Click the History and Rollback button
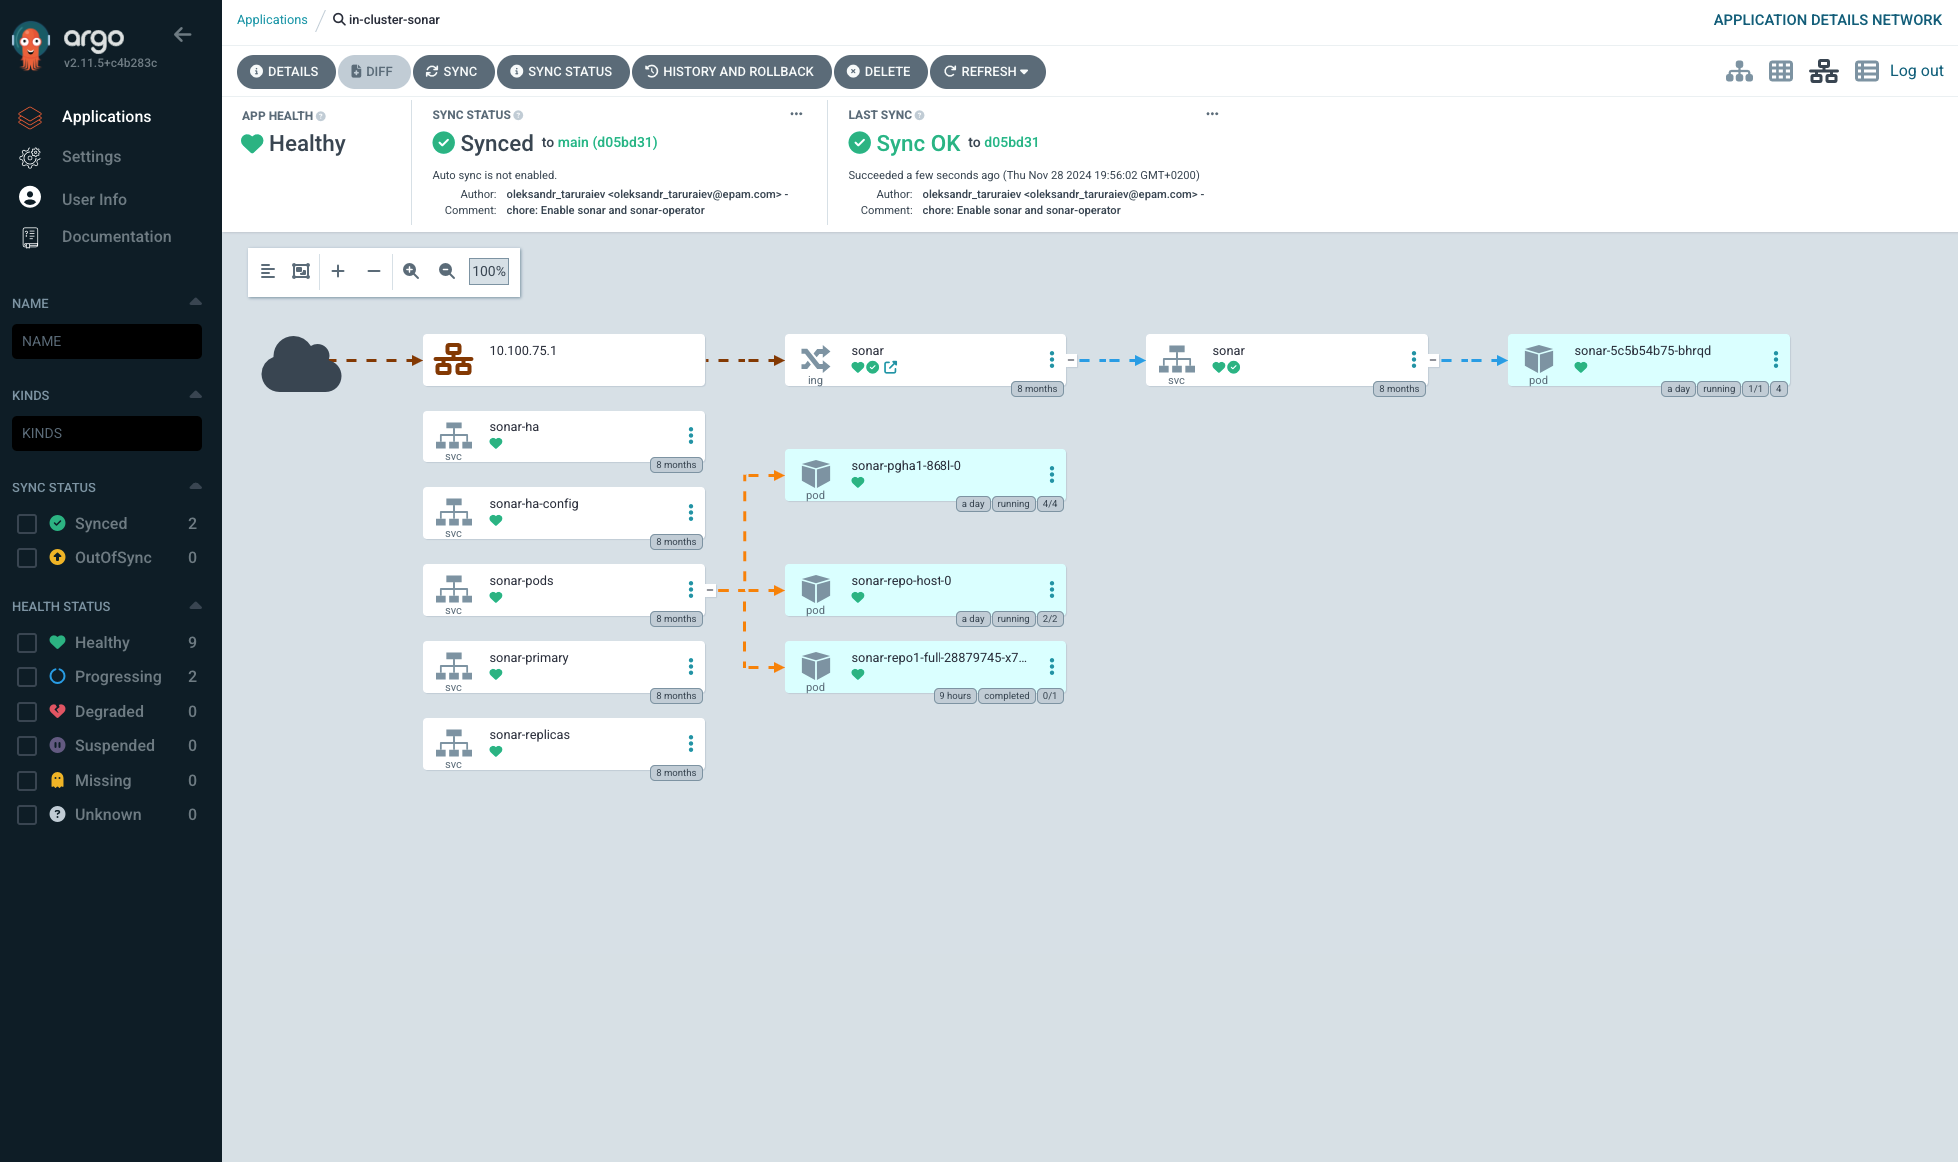This screenshot has height=1162, width=1958. tap(730, 71)
